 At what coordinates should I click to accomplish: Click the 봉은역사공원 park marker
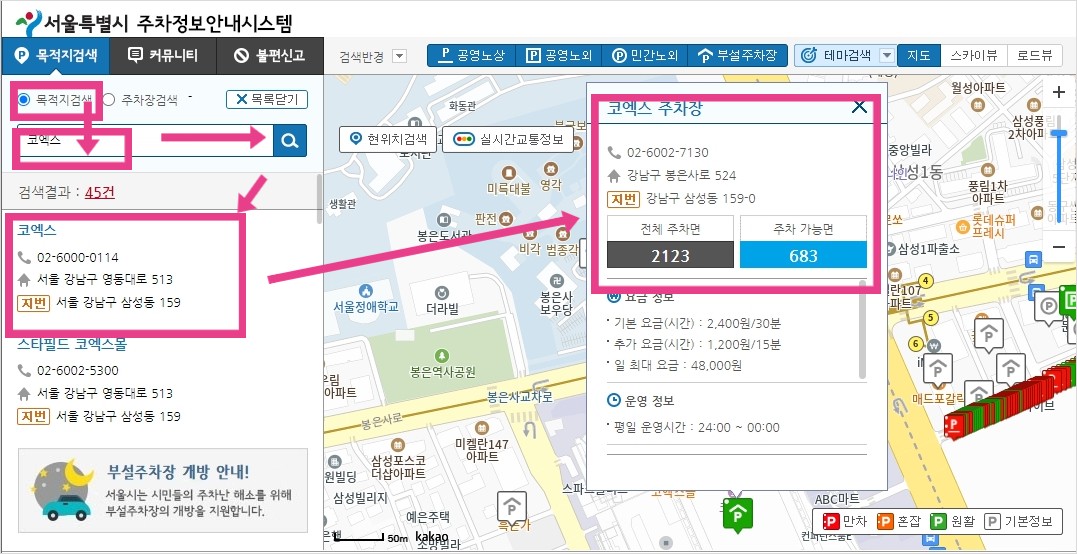tap(443, 356)
